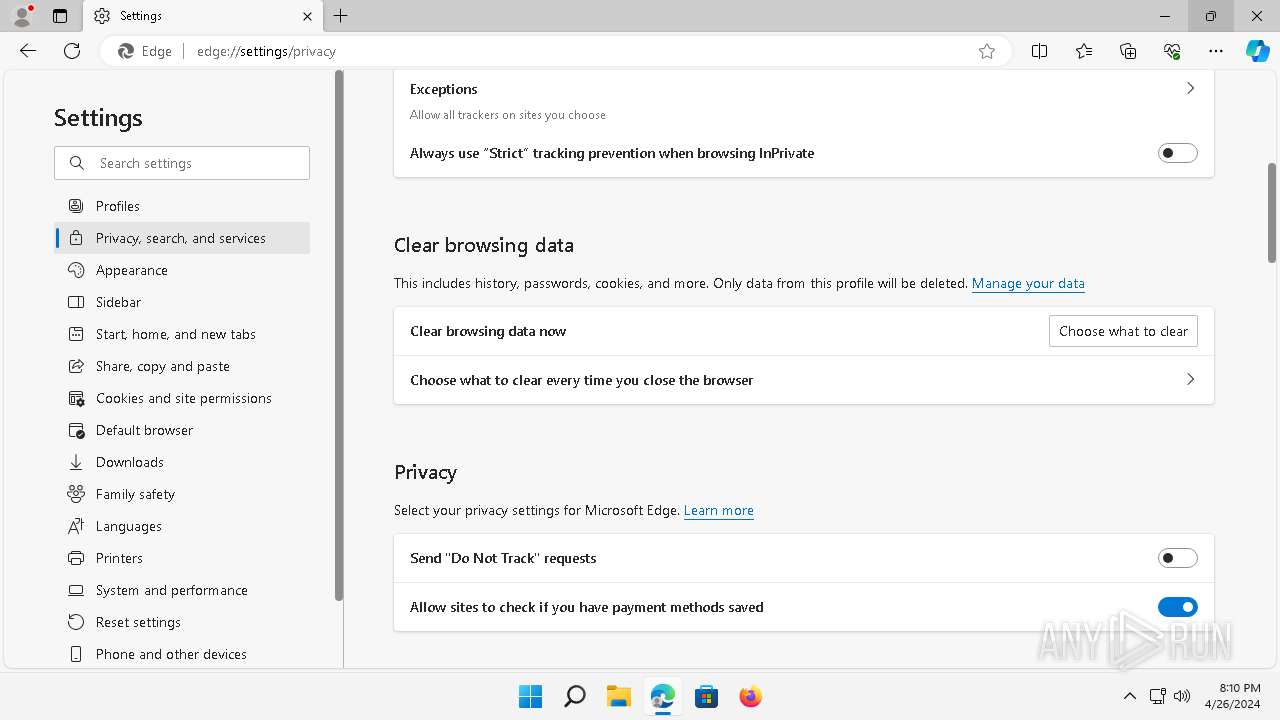Viewport: 1280px width, 720px height.
Task: Open Default browser settings
Action: coord(182,430)
